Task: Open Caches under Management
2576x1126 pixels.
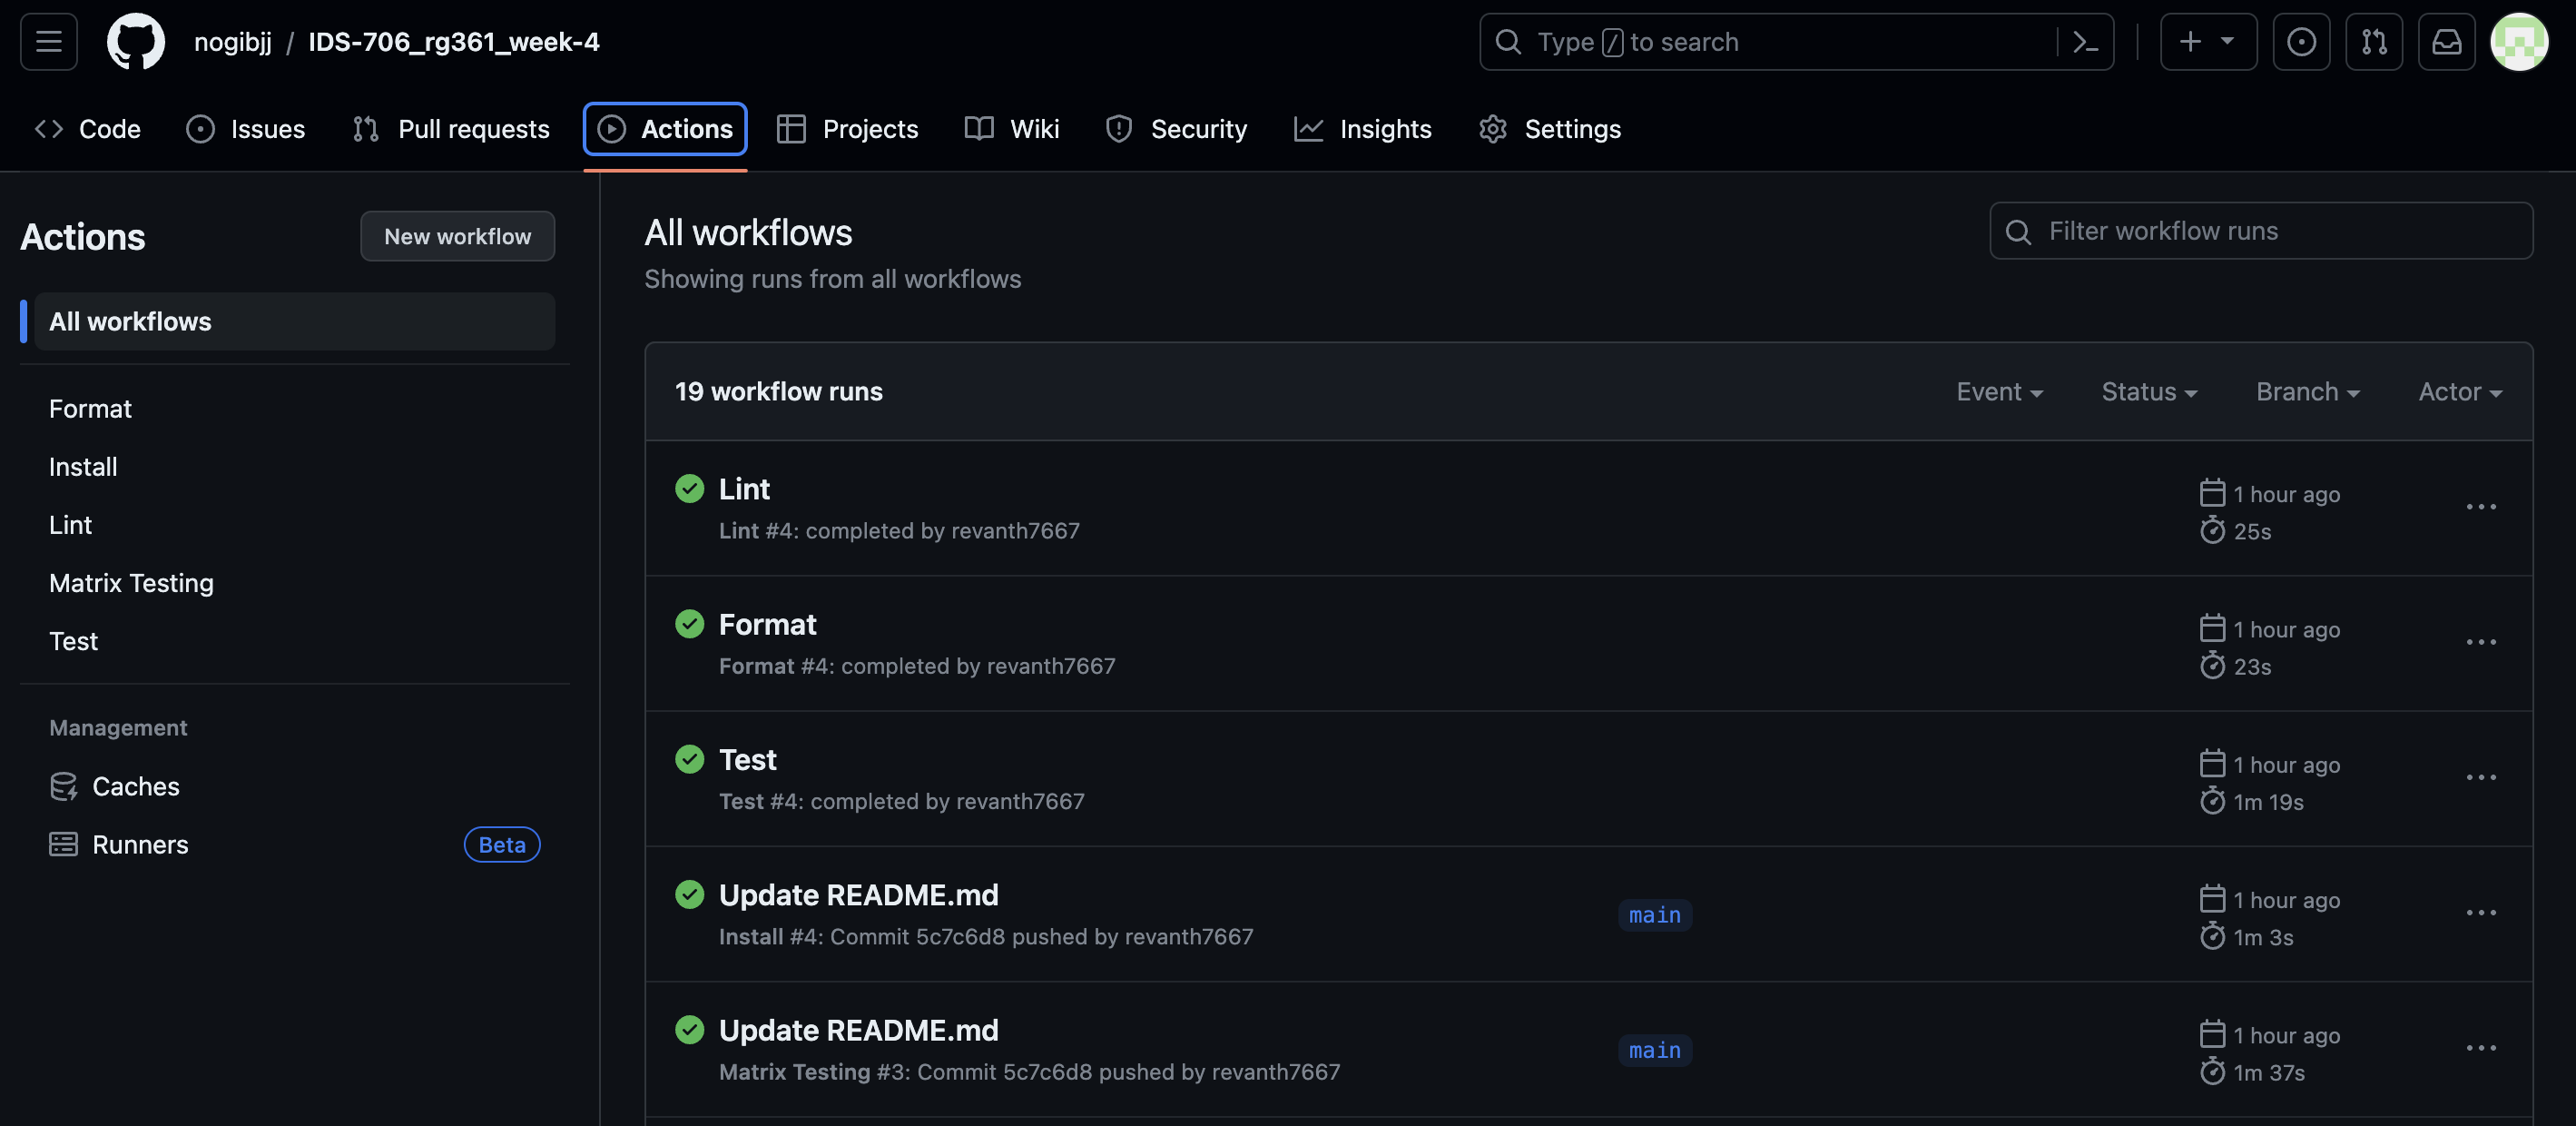Action: (135, 787)
